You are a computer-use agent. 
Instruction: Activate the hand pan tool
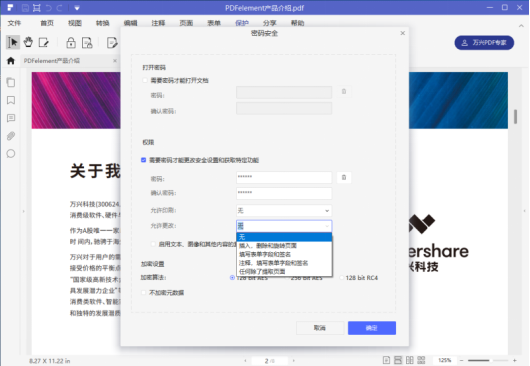(28, 43)
